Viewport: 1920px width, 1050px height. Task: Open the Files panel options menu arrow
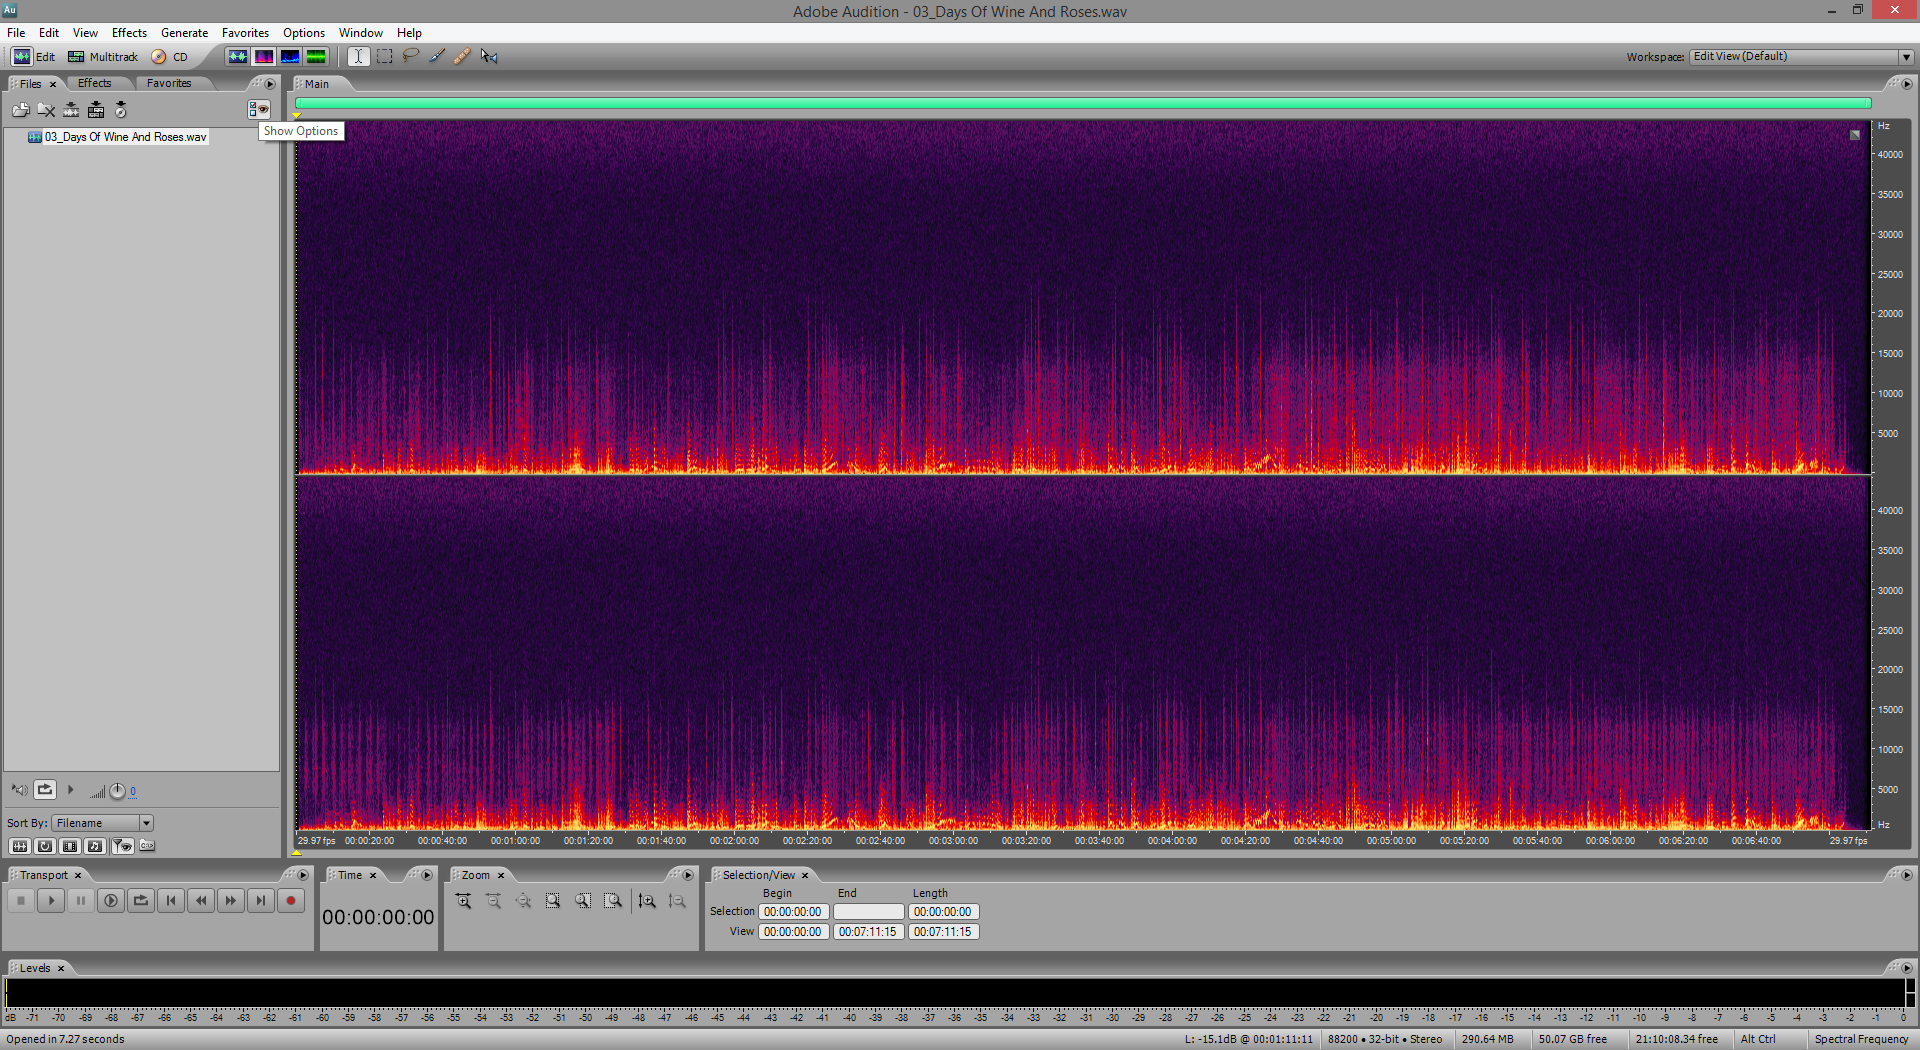(270, 84)
